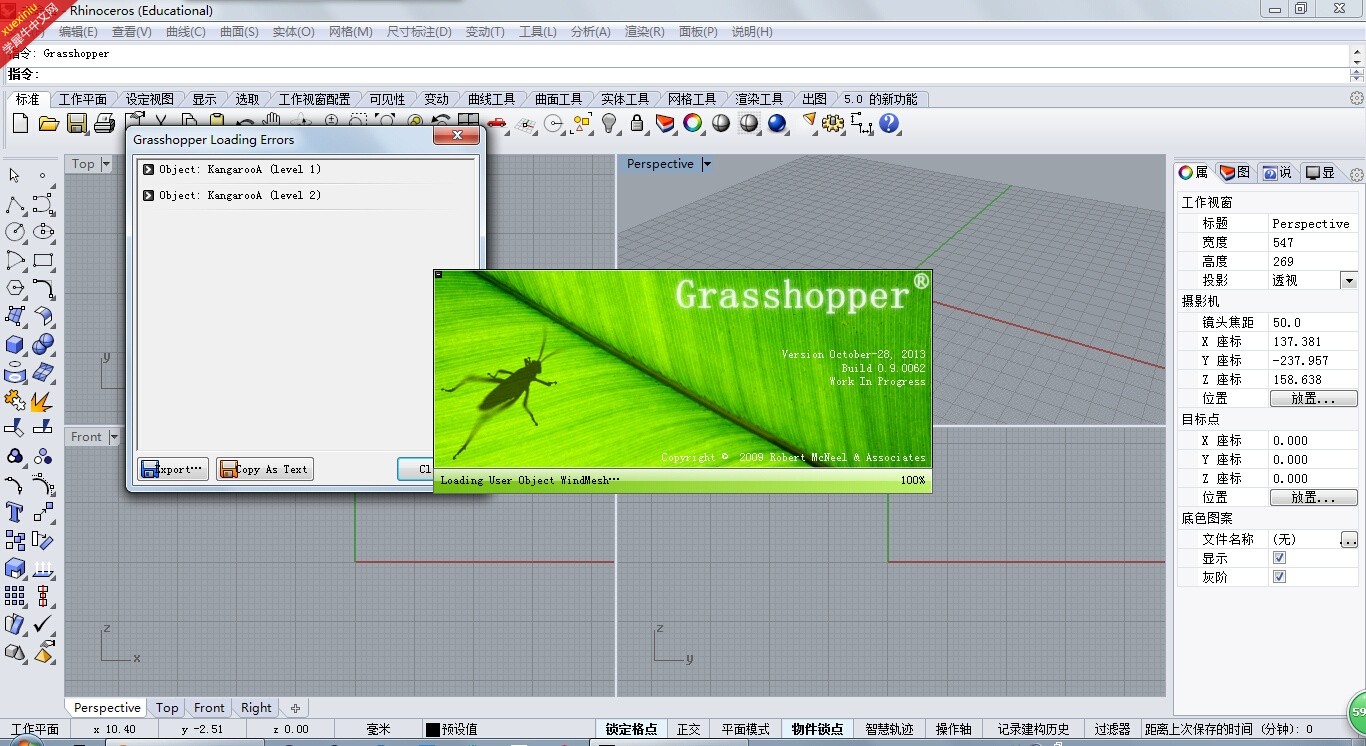
Task: Click the Grasshopper loading progress bar
Action: [x=682, y=480]
